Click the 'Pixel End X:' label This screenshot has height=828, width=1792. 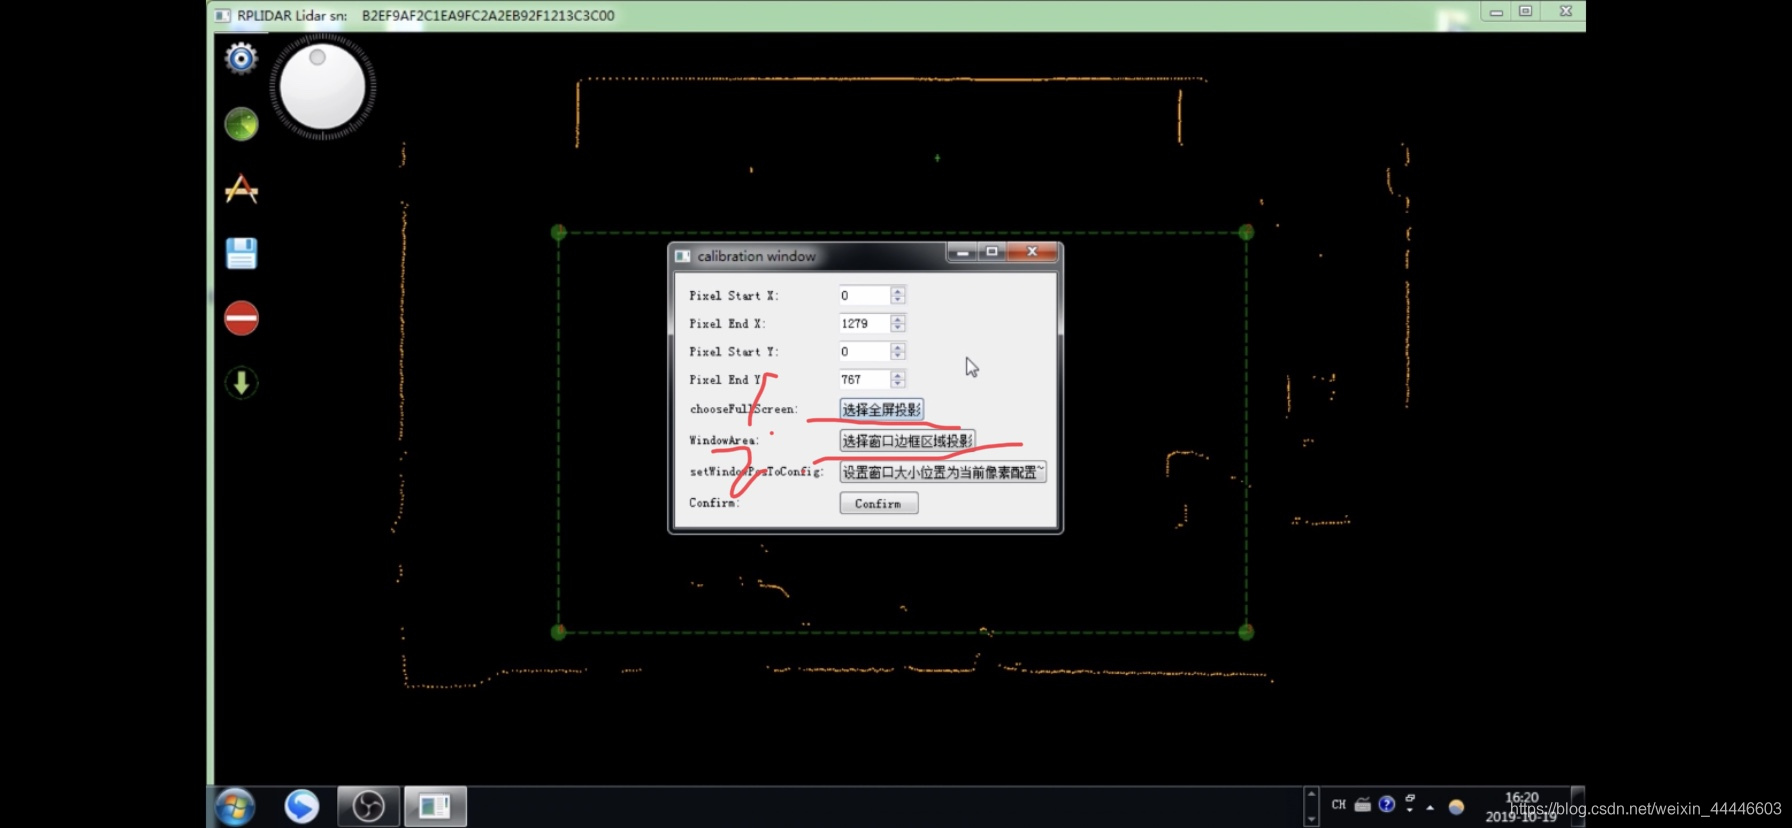[727, 324]
